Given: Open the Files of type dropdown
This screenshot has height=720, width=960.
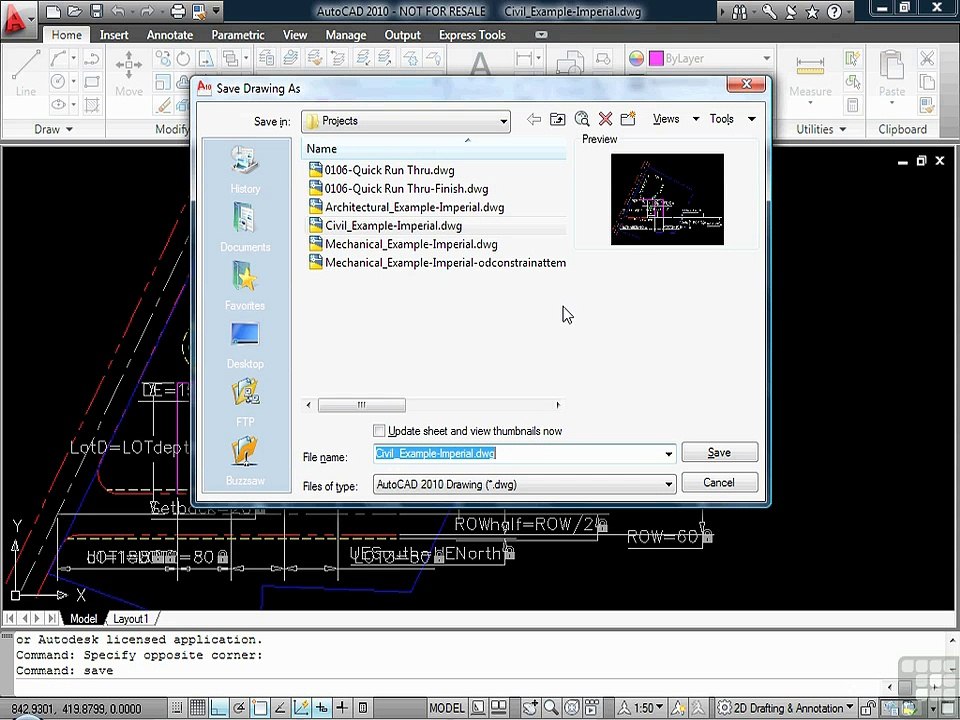Looking at the screenshot, I should pyautogui.click(x=525, y=484).
